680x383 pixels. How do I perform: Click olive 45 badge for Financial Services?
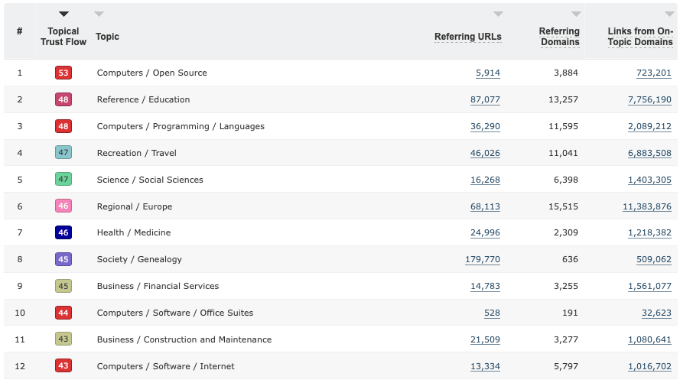click(63, 286)
